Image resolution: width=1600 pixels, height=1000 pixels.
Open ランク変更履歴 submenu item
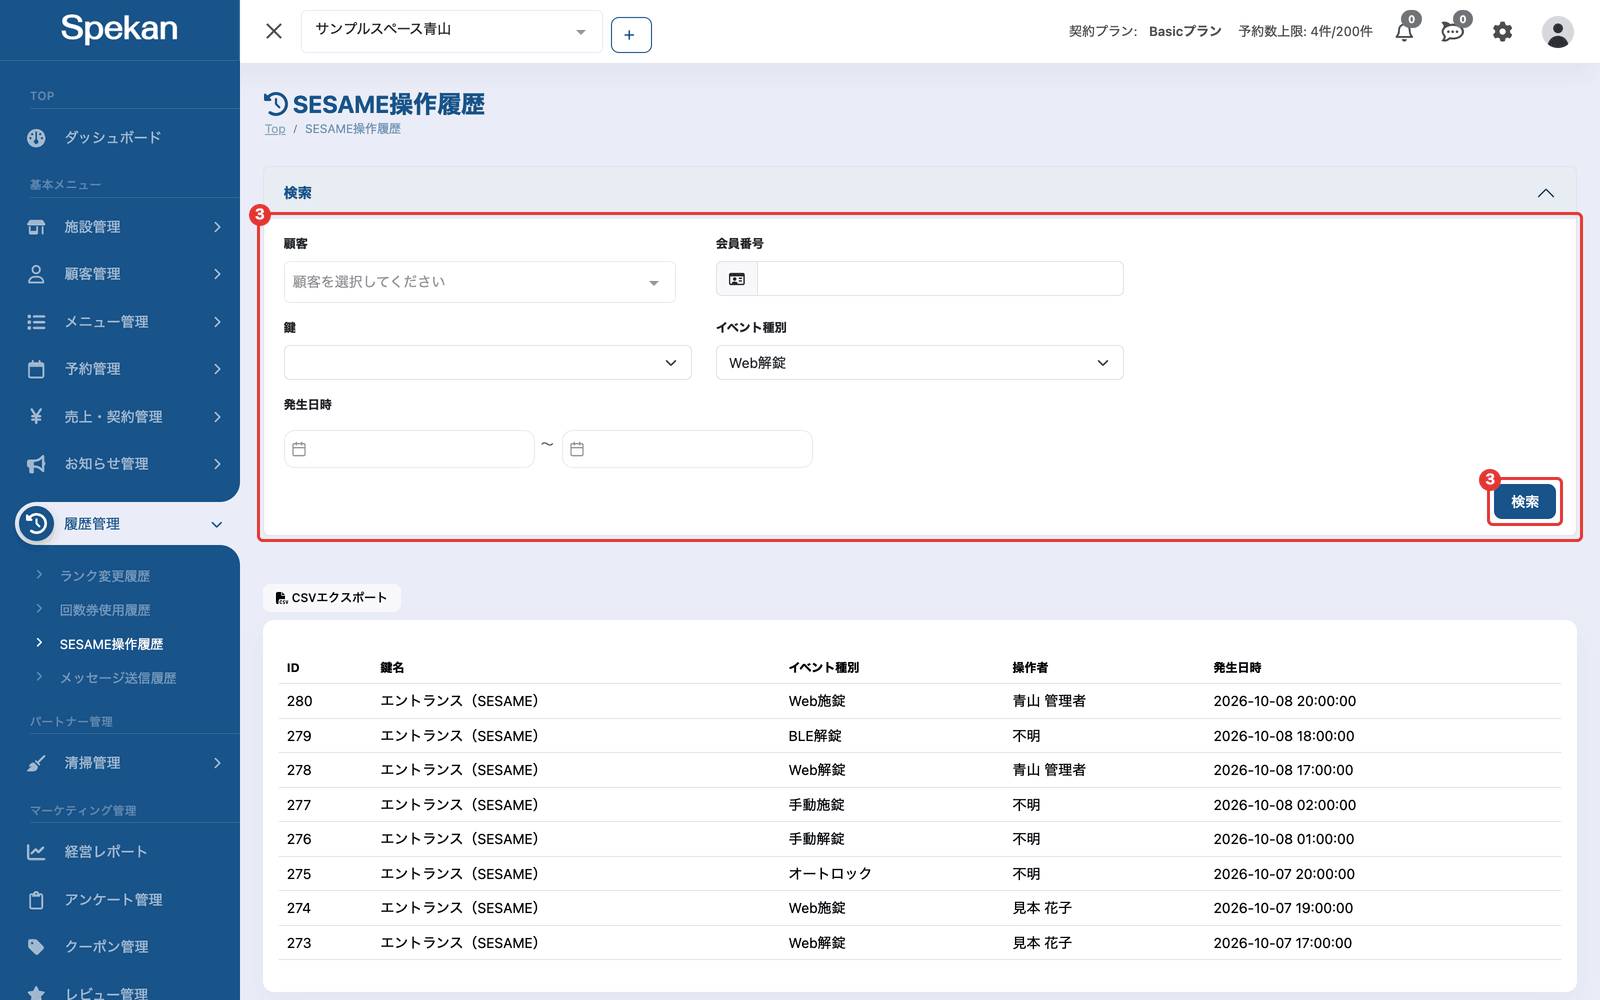point(105,576)
